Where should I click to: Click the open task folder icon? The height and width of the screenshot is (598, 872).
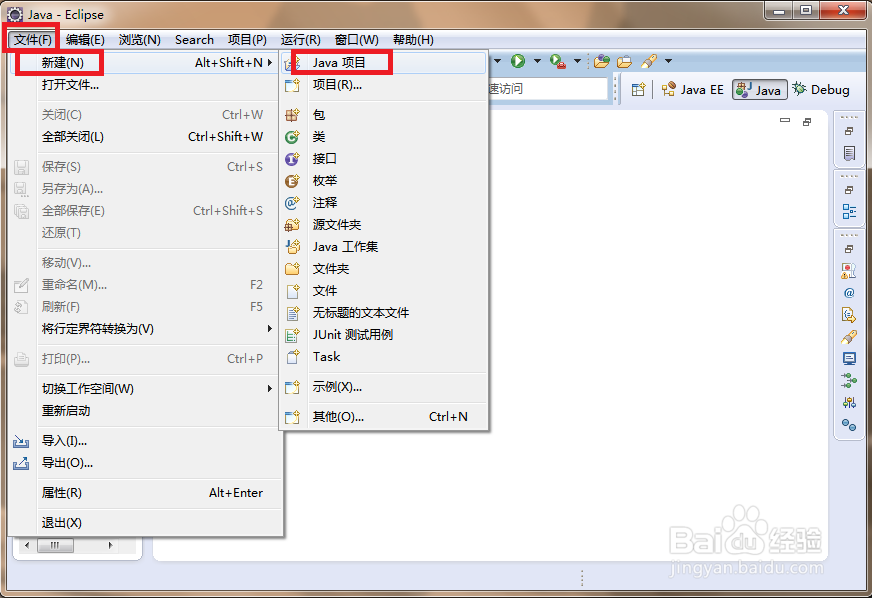(x=624, y=61)
